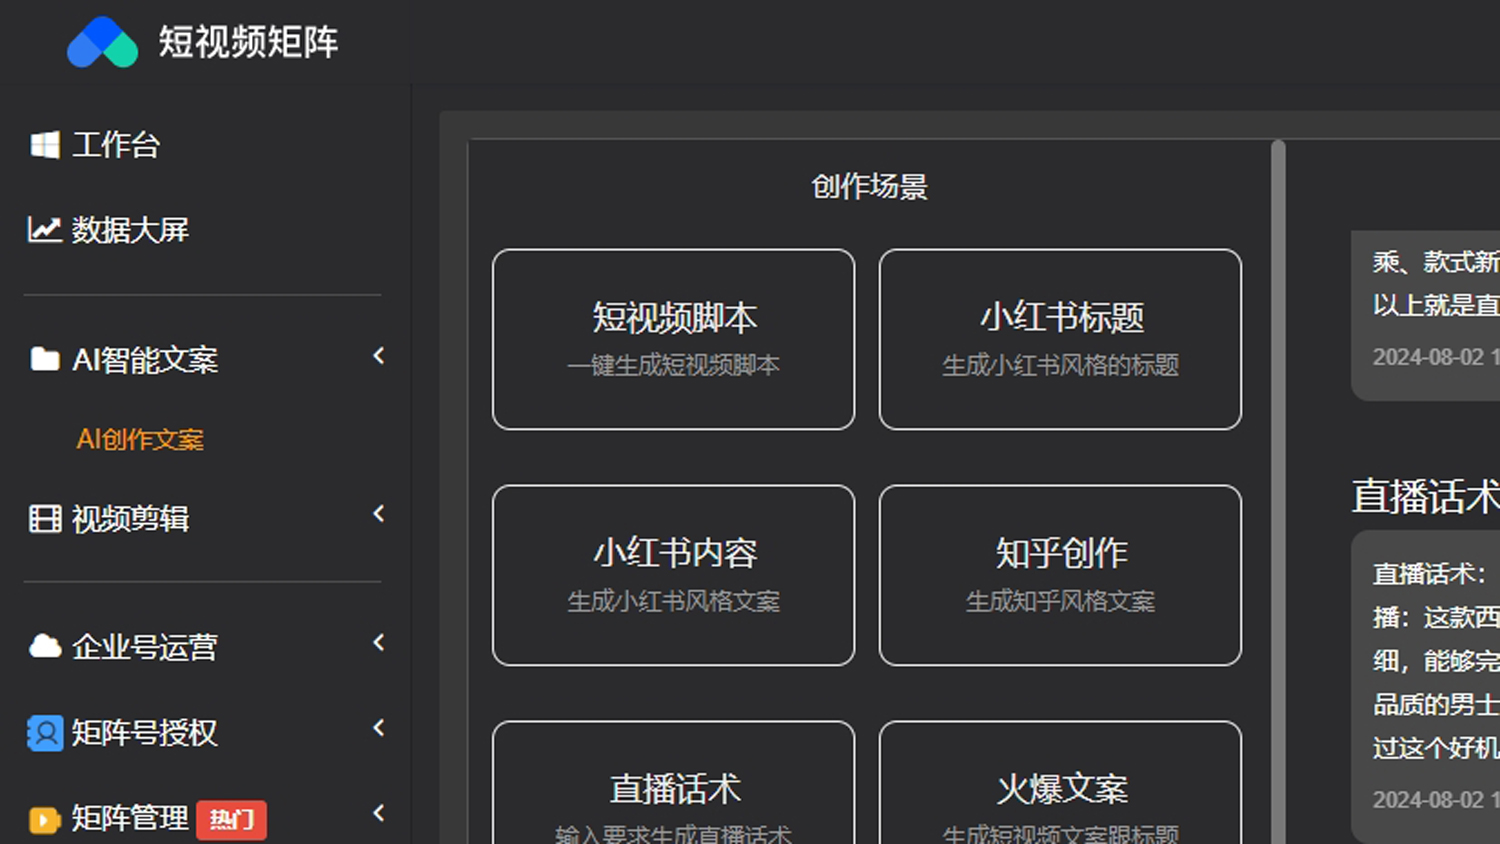Click the 热门 badge next to 矩阵管理
Screen dimensions: 1500x844
coord(231,819)
